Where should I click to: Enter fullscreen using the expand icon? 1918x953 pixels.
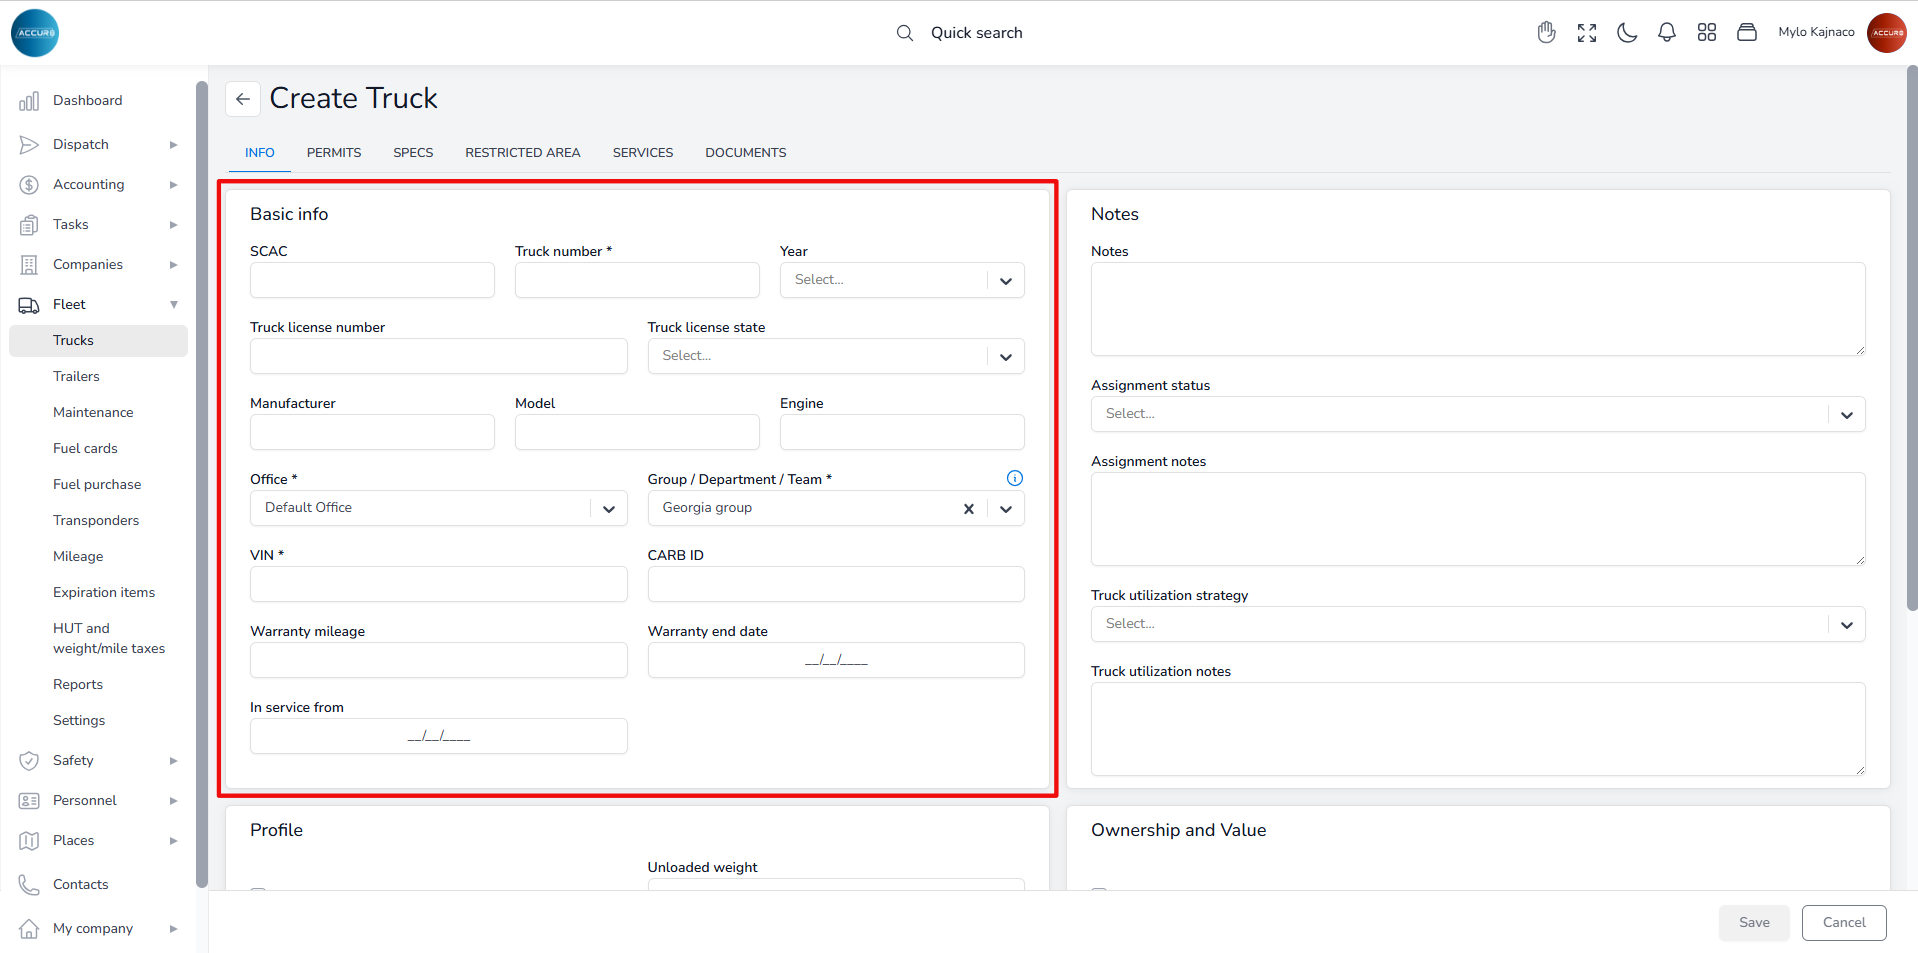[x=1587, y=33]
